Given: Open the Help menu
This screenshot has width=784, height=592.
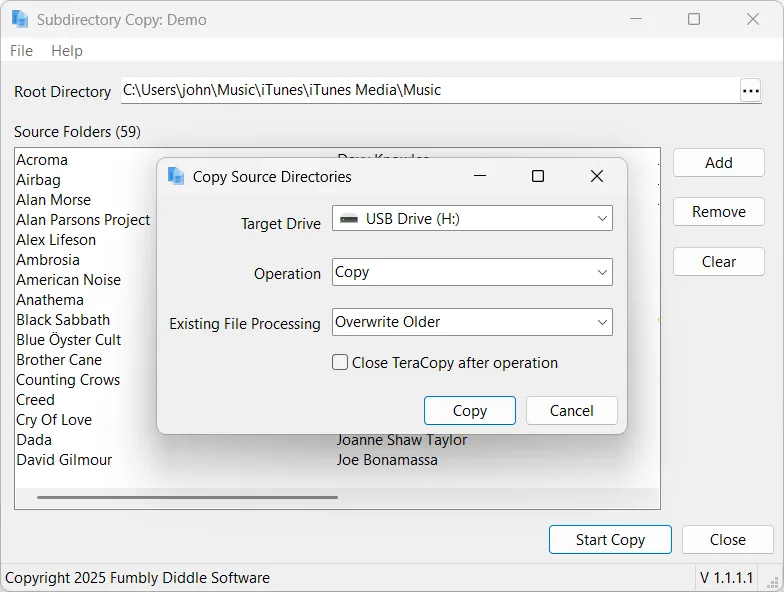Looking at the screenshot, I should pyautogui.click(x=67, y=50).
